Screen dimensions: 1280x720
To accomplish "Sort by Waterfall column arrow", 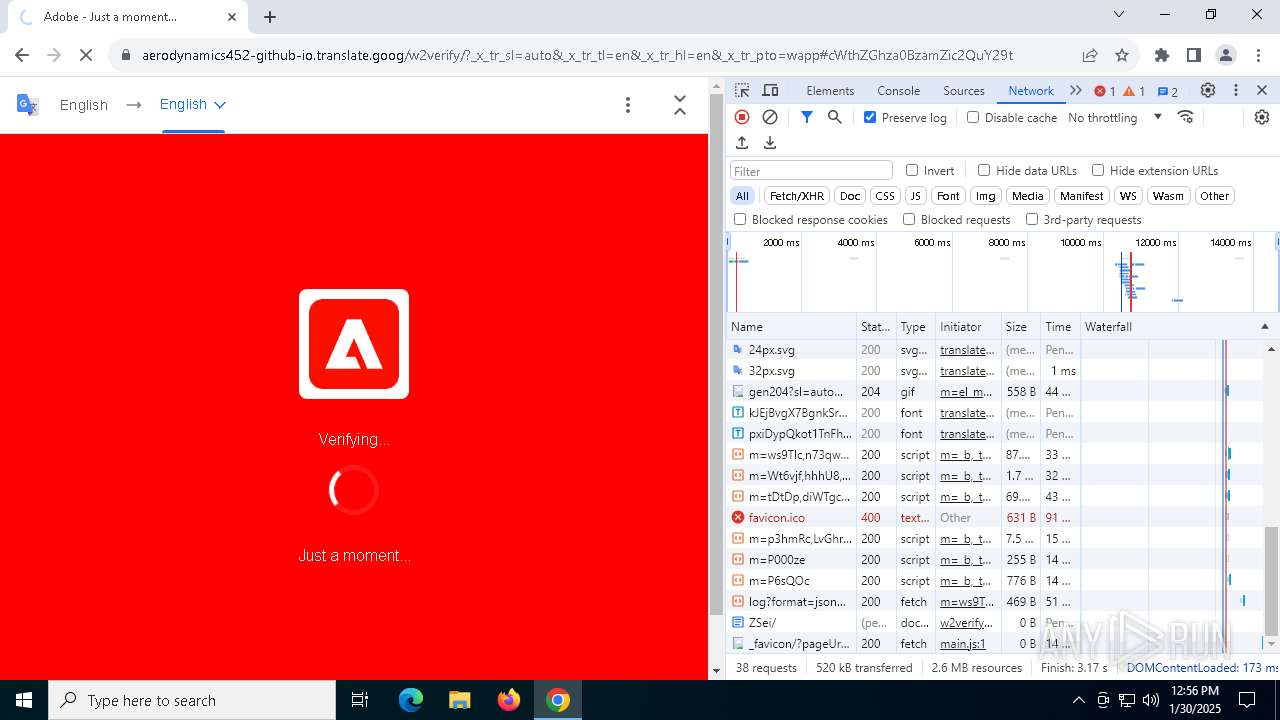I will pyautogui.click(x=1264, y=327).
